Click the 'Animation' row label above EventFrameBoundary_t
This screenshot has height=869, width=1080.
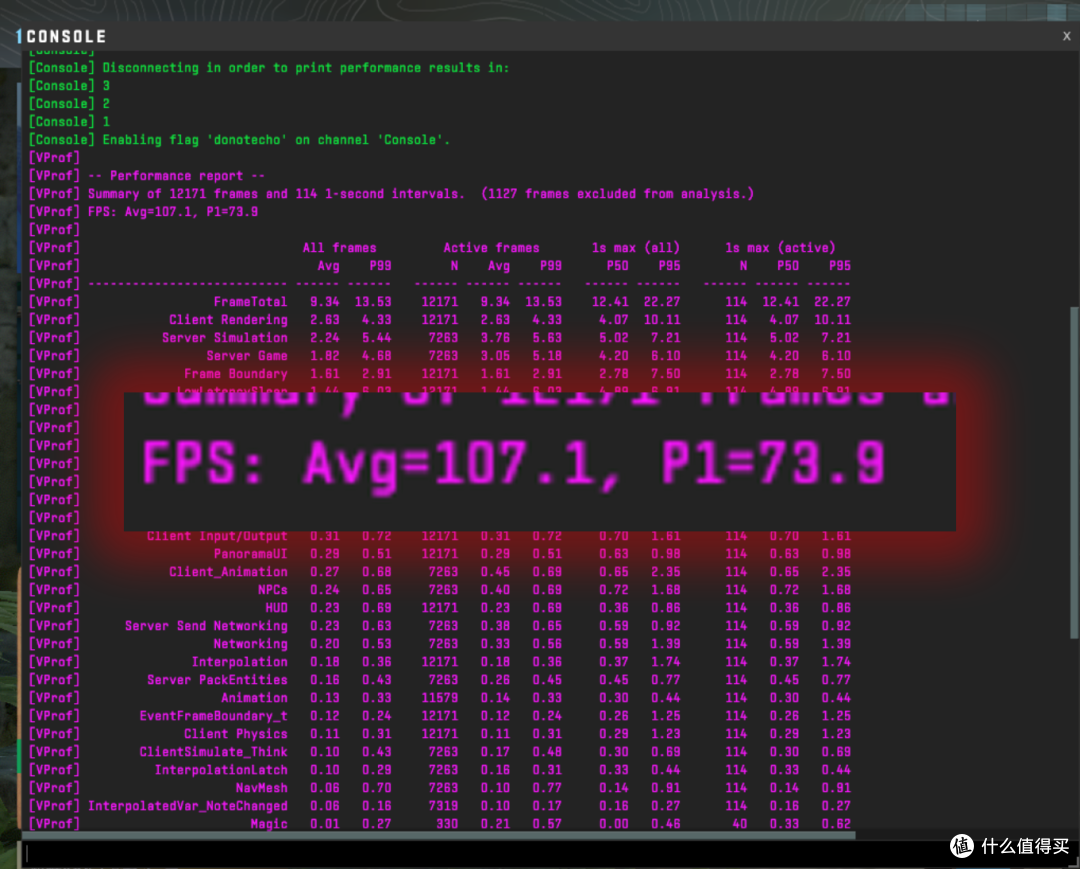[x=254, y=698]
